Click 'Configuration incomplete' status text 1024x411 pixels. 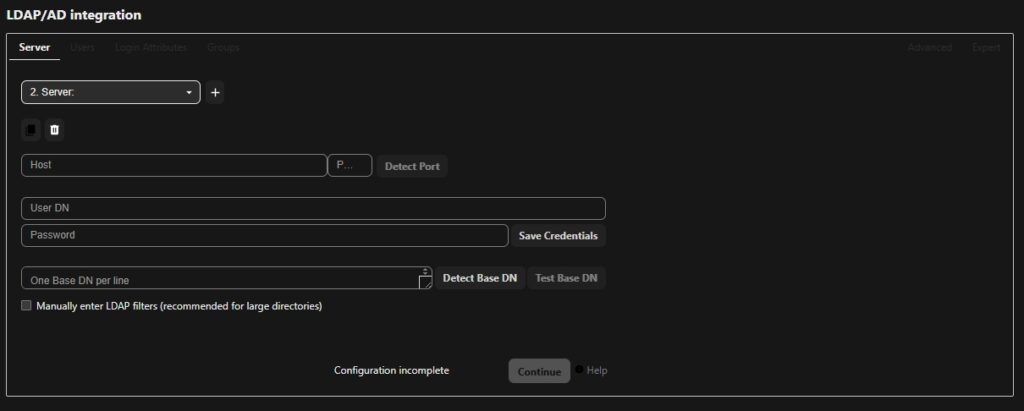point(392,370)
